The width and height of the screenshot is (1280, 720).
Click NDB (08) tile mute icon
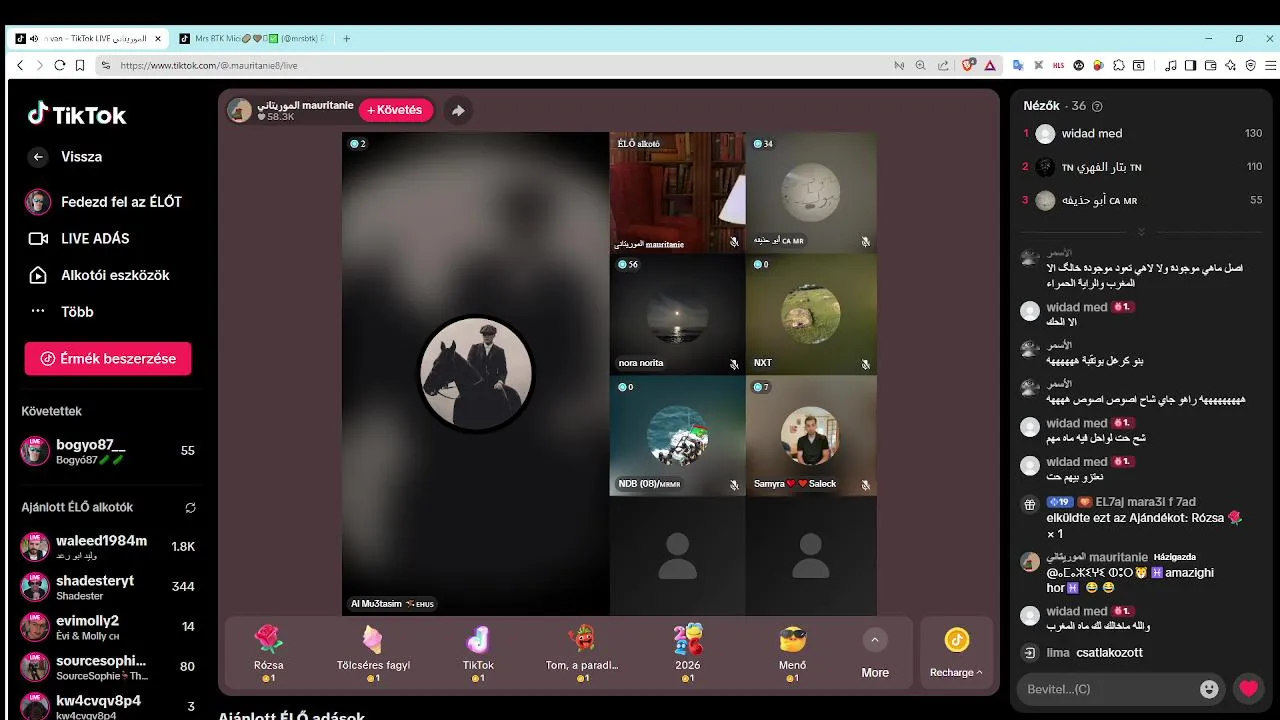coord(734,485)
